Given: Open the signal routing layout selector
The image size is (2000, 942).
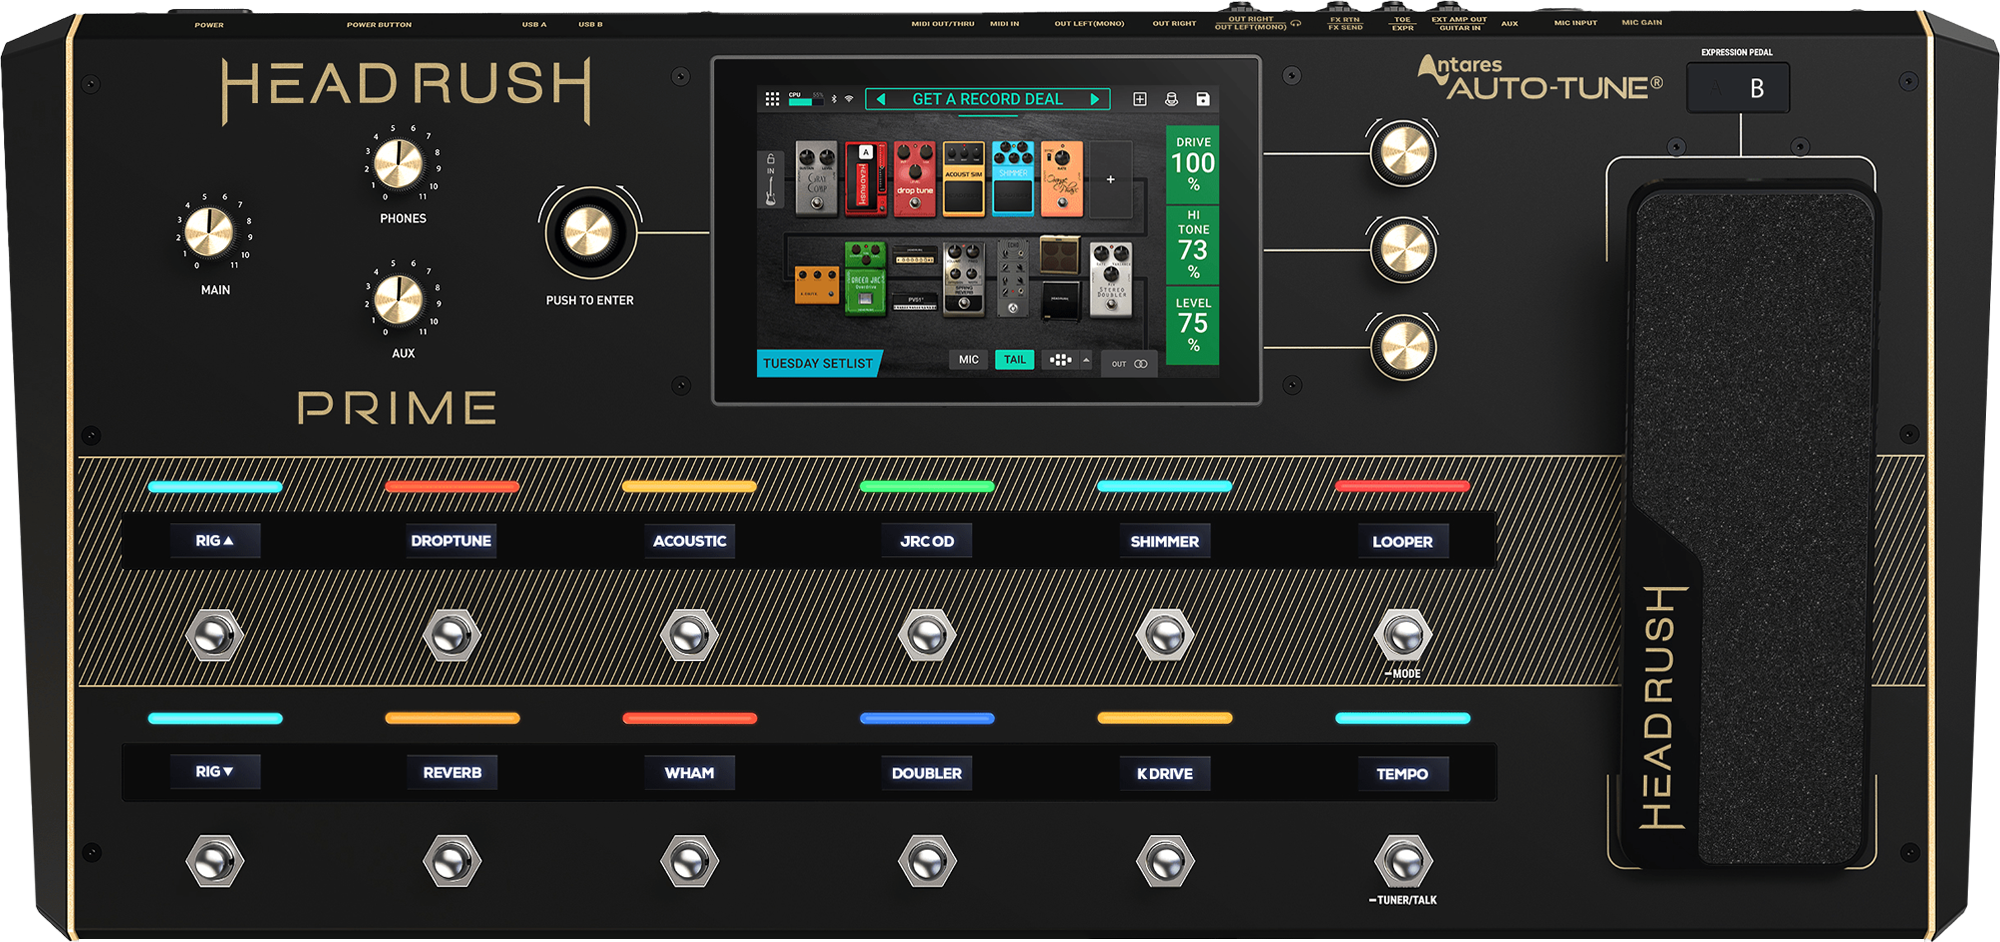Looking at the screenshot, I should (1061, 360).
